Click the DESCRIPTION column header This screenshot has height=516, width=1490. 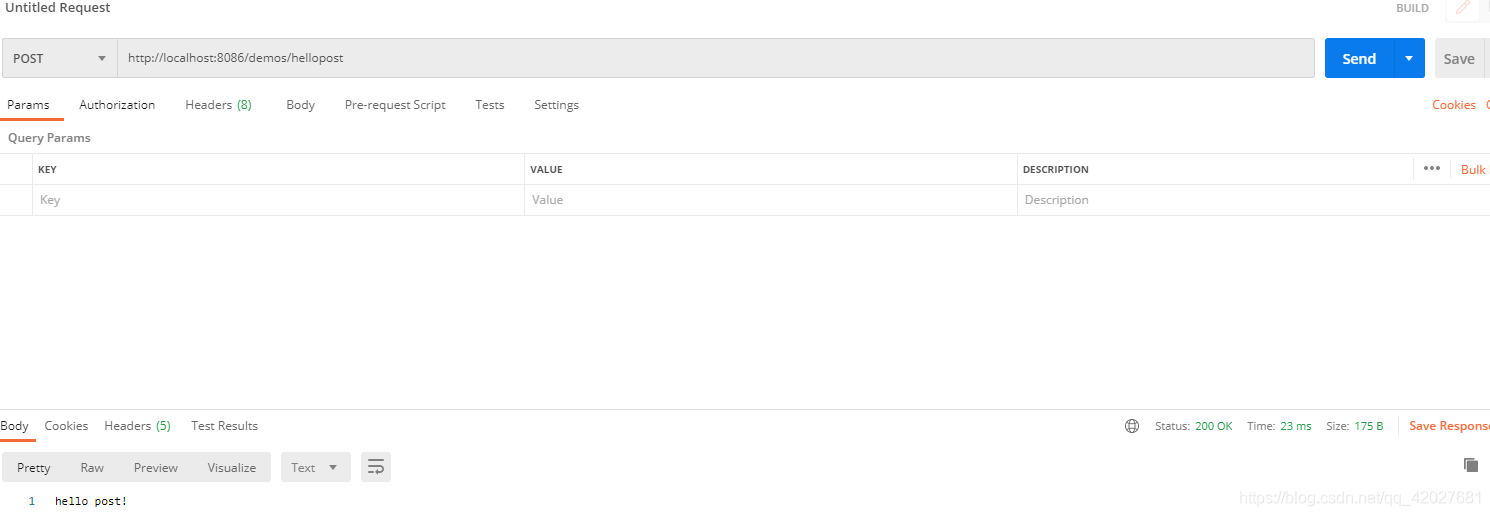(x=1055, y=170)
